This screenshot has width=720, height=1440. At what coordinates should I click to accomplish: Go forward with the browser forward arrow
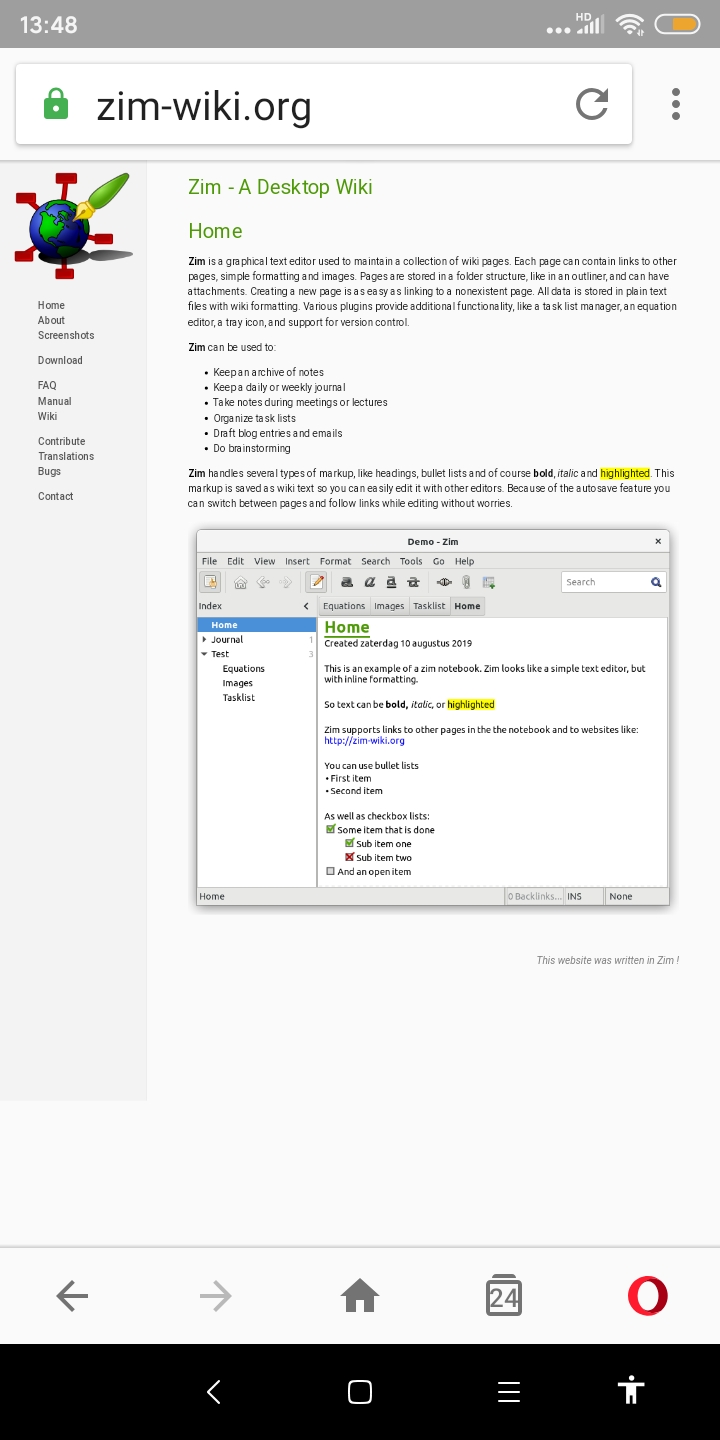pyautogui.click(x=215, y=1297)
